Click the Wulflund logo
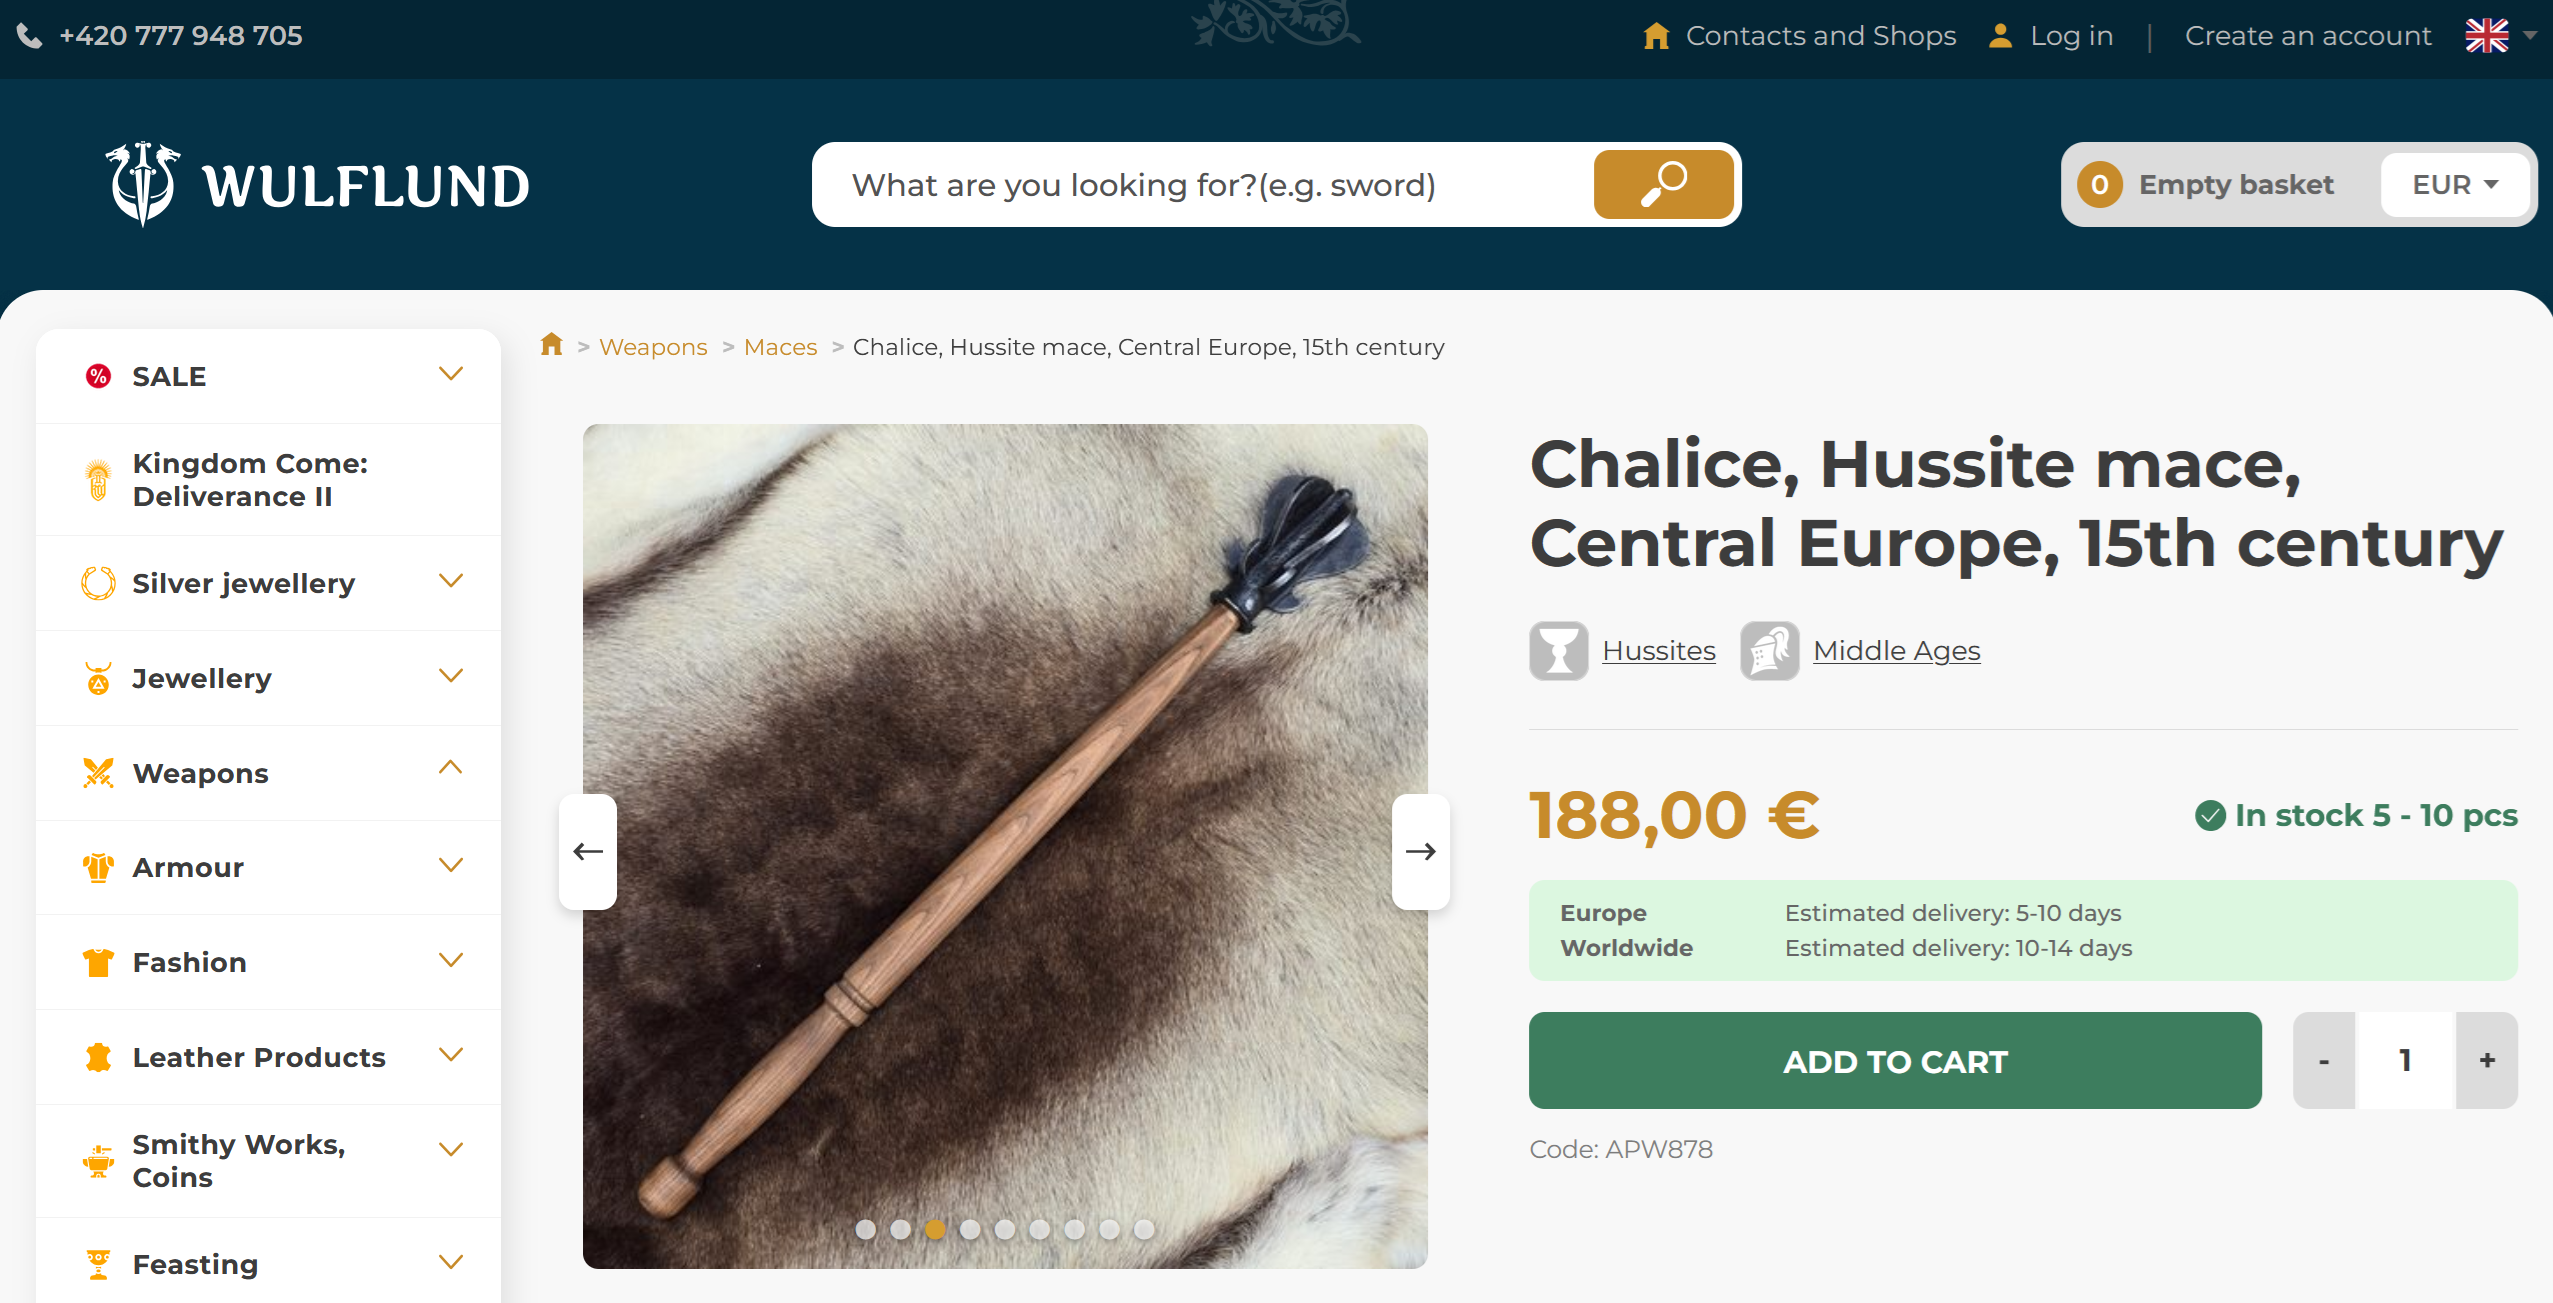 click(x=318, y=184)
